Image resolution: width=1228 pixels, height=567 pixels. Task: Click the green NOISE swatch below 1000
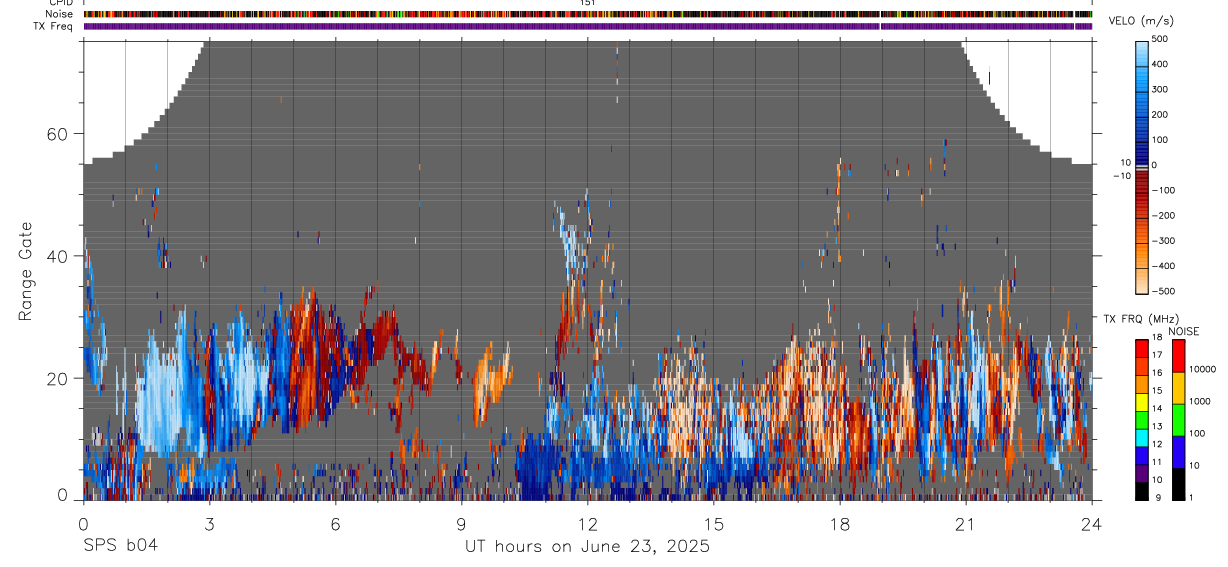(x=1177, y=420)
